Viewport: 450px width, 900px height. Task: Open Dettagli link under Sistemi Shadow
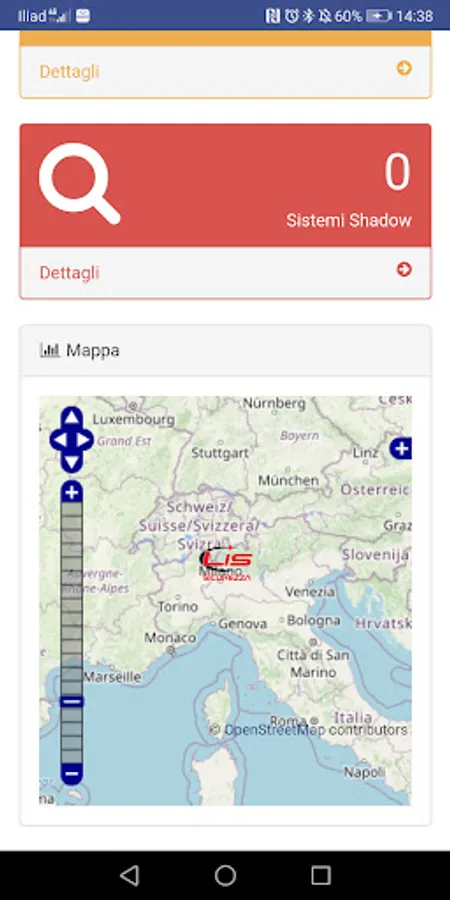point(69,273)
